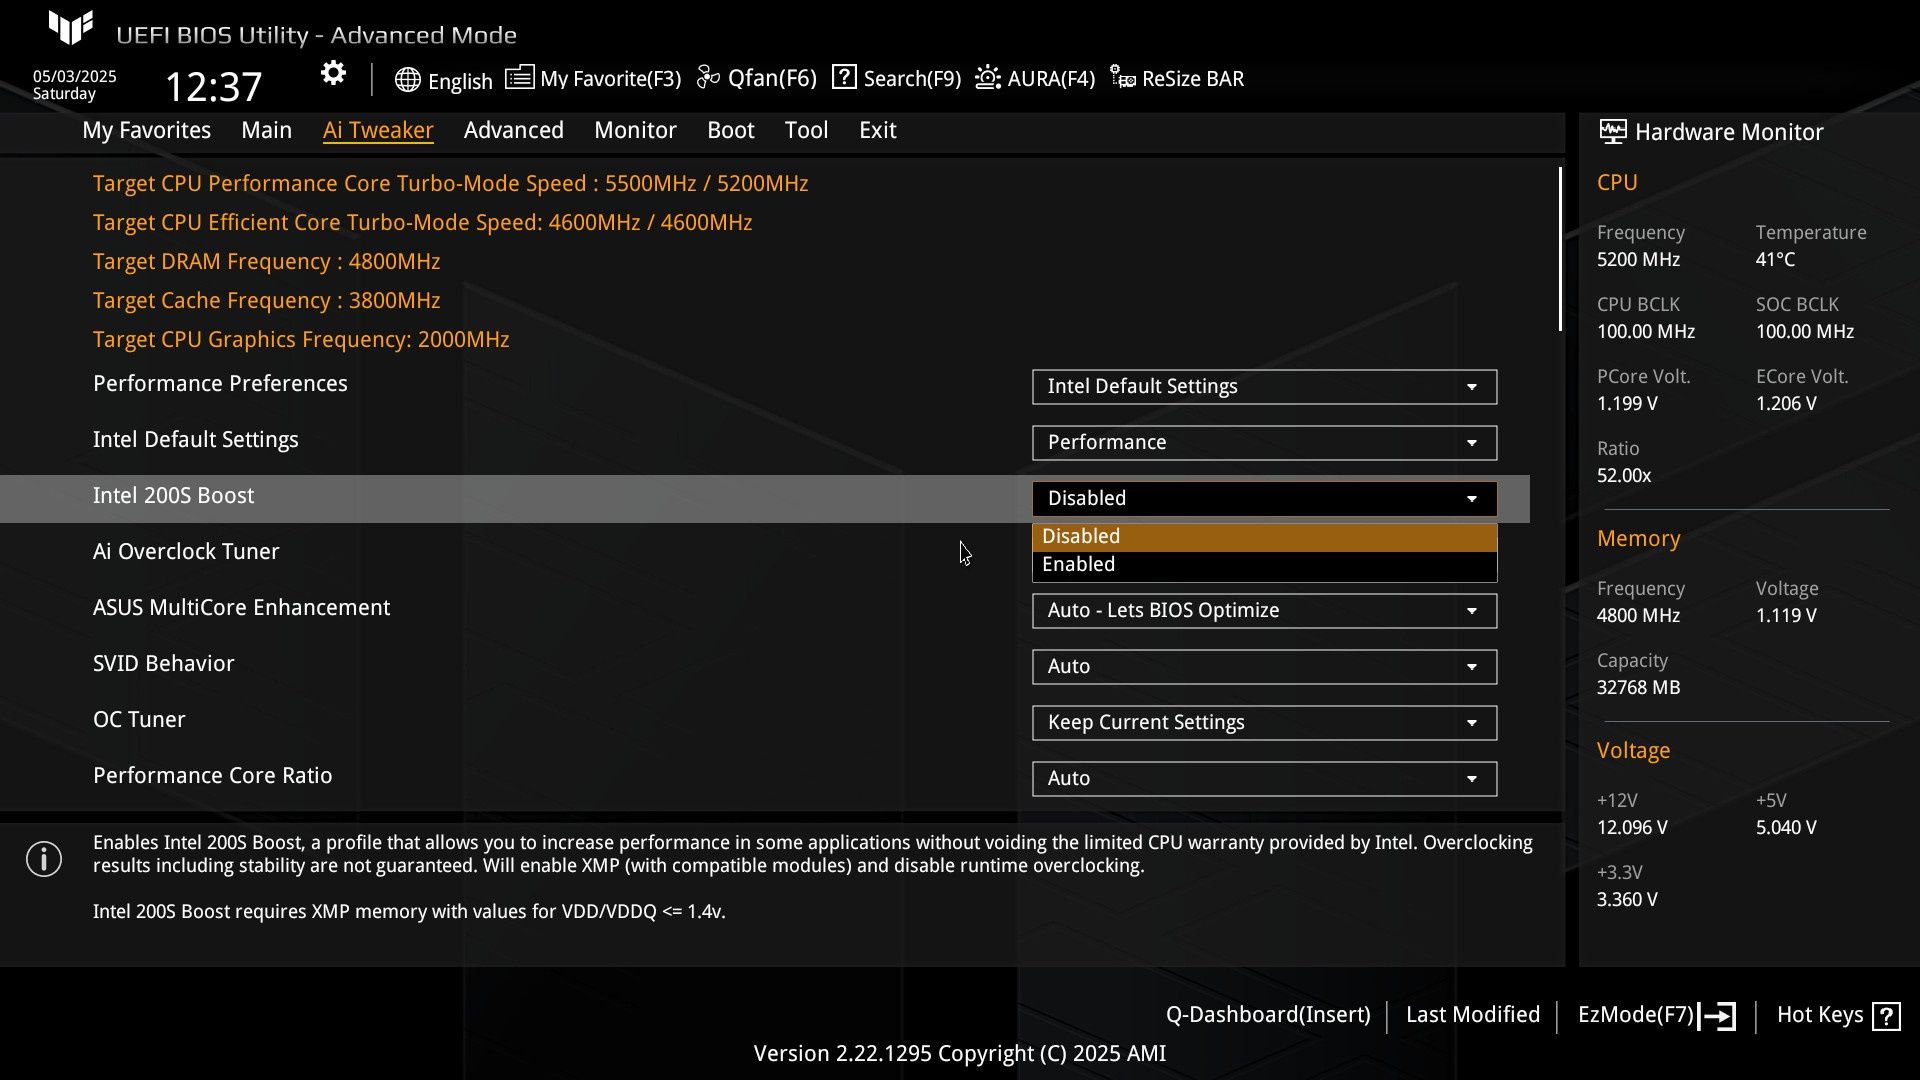Image resolution: width=1920 pixels, height=1080 pixels.
Task: Select the Performance Preferences label
Action: [x=220, y=384]
